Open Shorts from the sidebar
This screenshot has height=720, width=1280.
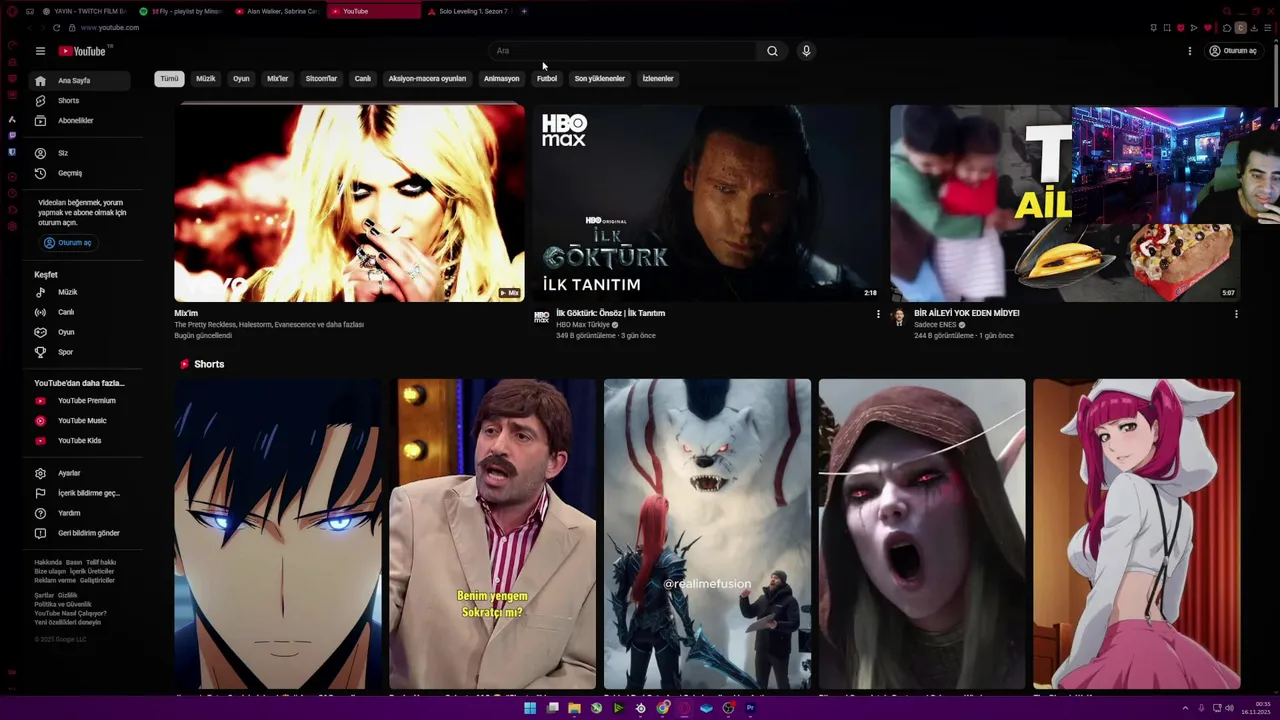[81, 101]
